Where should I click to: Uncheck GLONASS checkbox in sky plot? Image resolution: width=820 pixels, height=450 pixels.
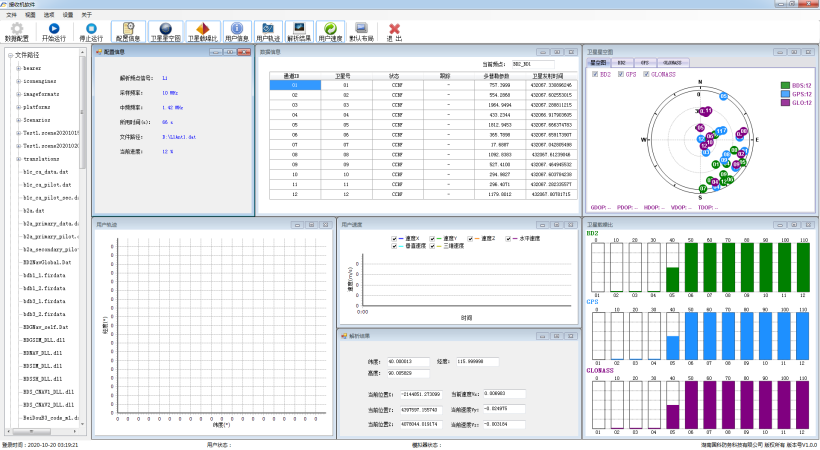tap(646, 74)
